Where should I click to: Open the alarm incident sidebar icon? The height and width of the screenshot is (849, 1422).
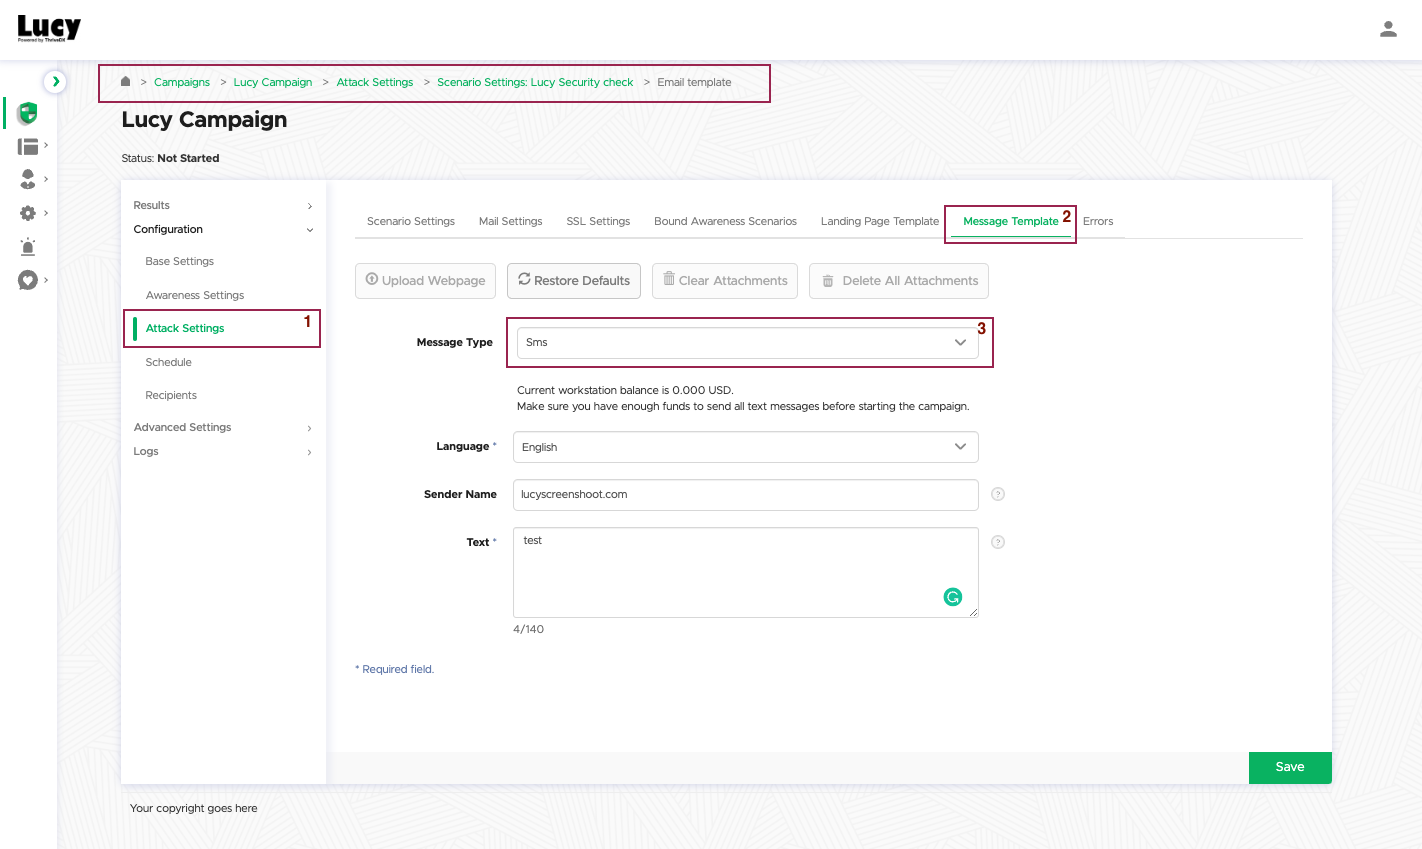(28, 246)
